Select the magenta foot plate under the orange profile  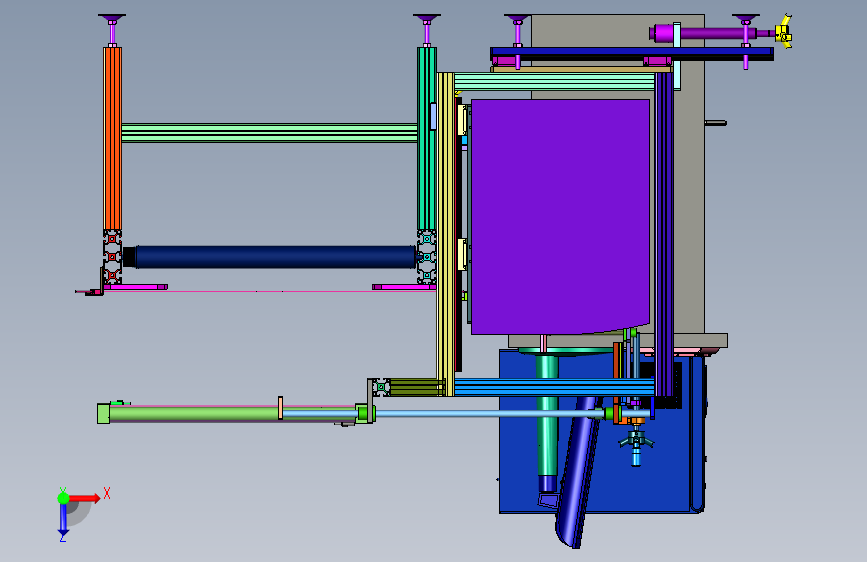135,287
